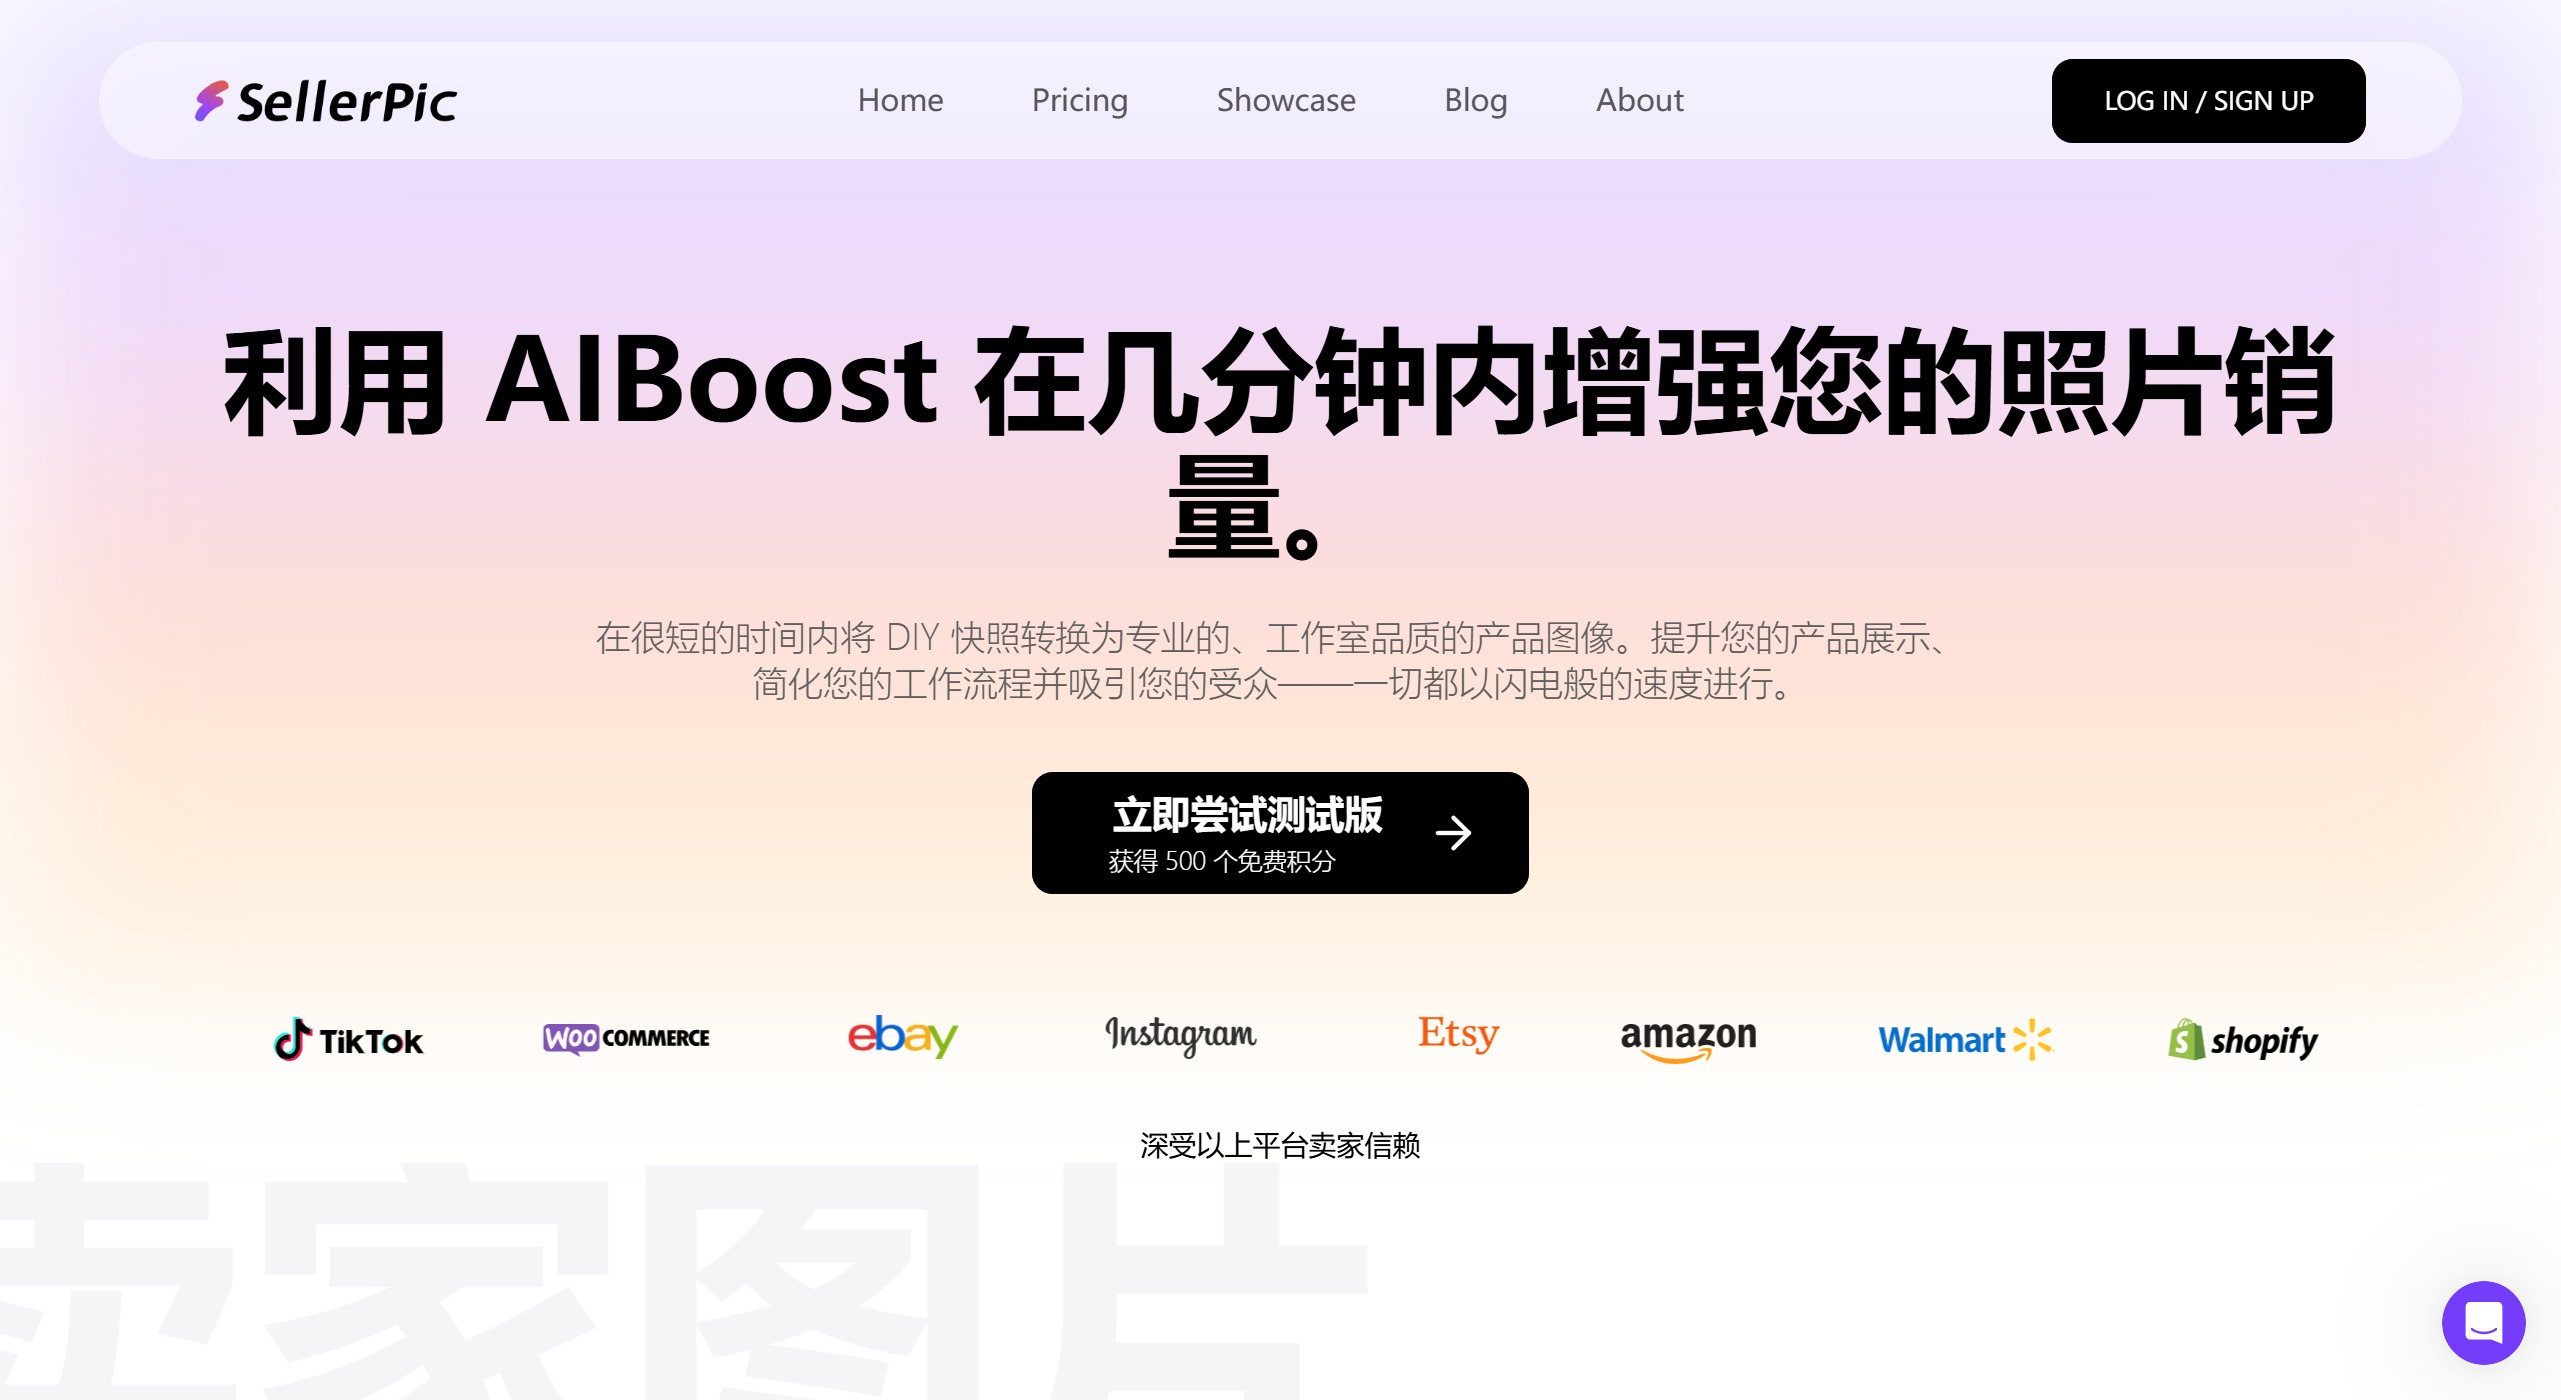Select the eBay logo
The width and height of the screenshot is (2561, 1400).
[901, 1037]
